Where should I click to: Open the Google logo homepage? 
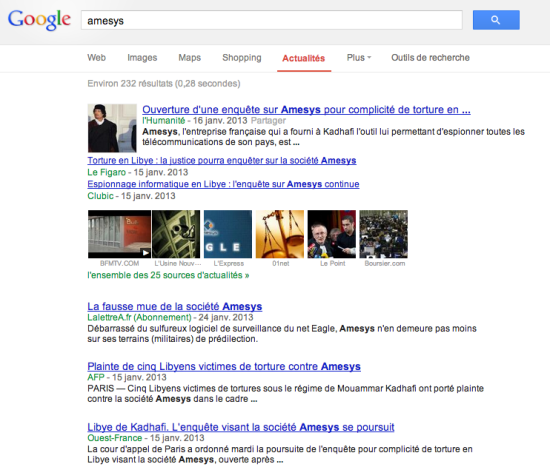pyautogui.click(x=39, y=20)
